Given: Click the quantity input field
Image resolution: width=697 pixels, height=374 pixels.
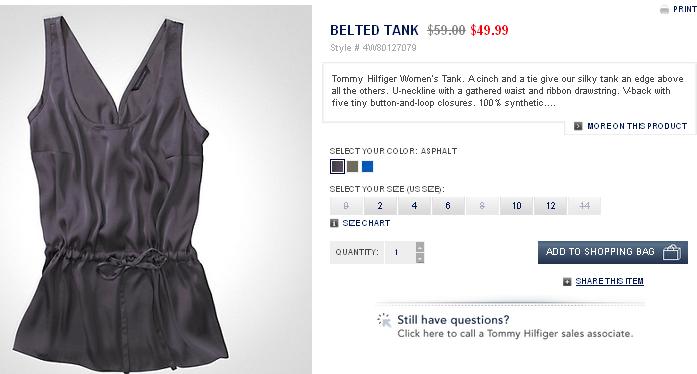Looking at the screenshot, I should pyautogui.click(x=400, y=253).
